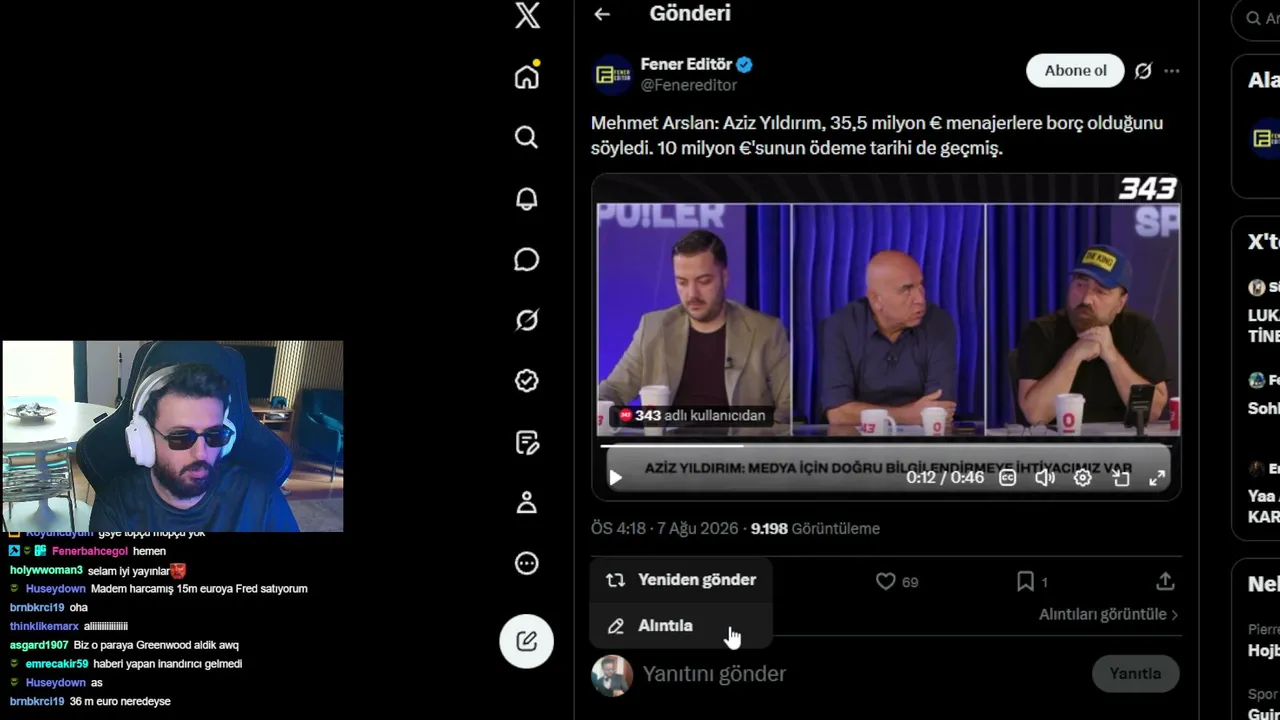This screenshot has width=1280, height=720.
Task: Open the sidebar icon above the profile icon
Action: 527,442
